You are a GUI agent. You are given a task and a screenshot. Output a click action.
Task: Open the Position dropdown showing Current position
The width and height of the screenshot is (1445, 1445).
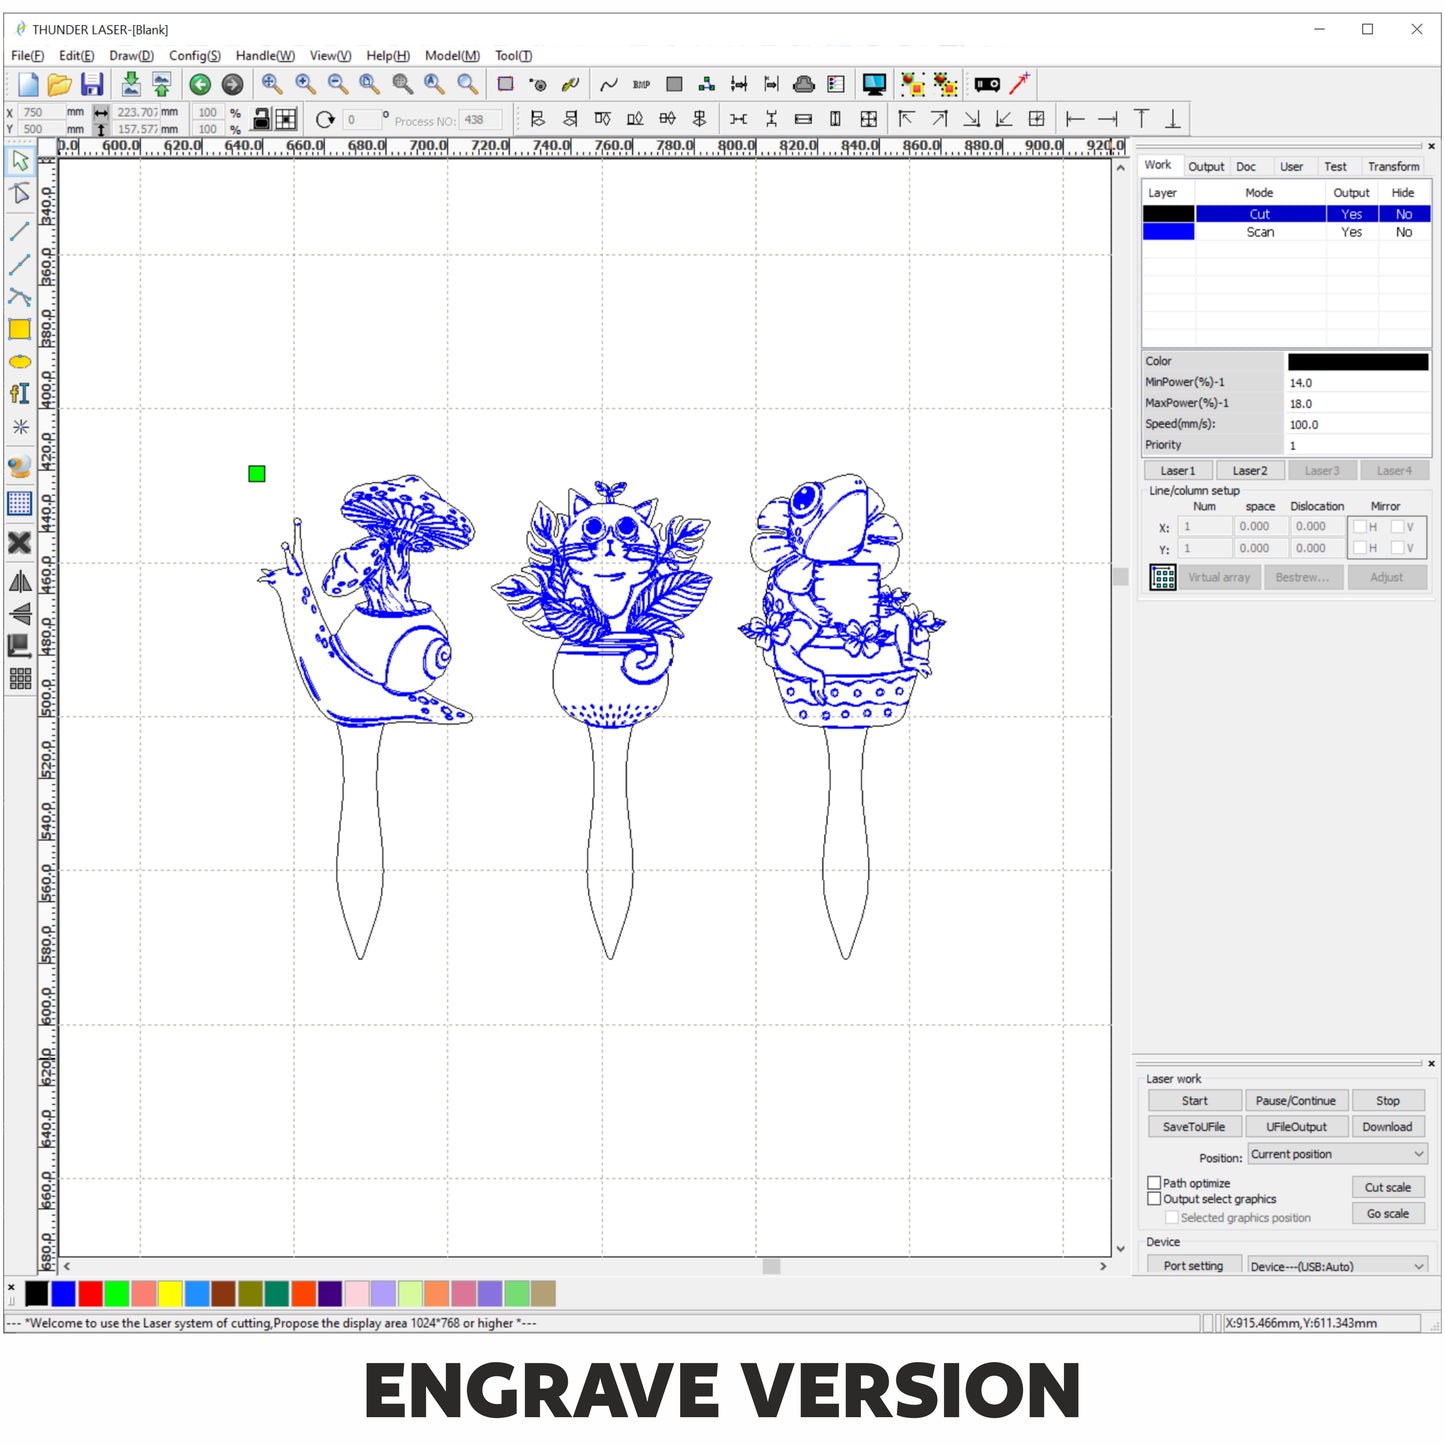[1337, 1154]
